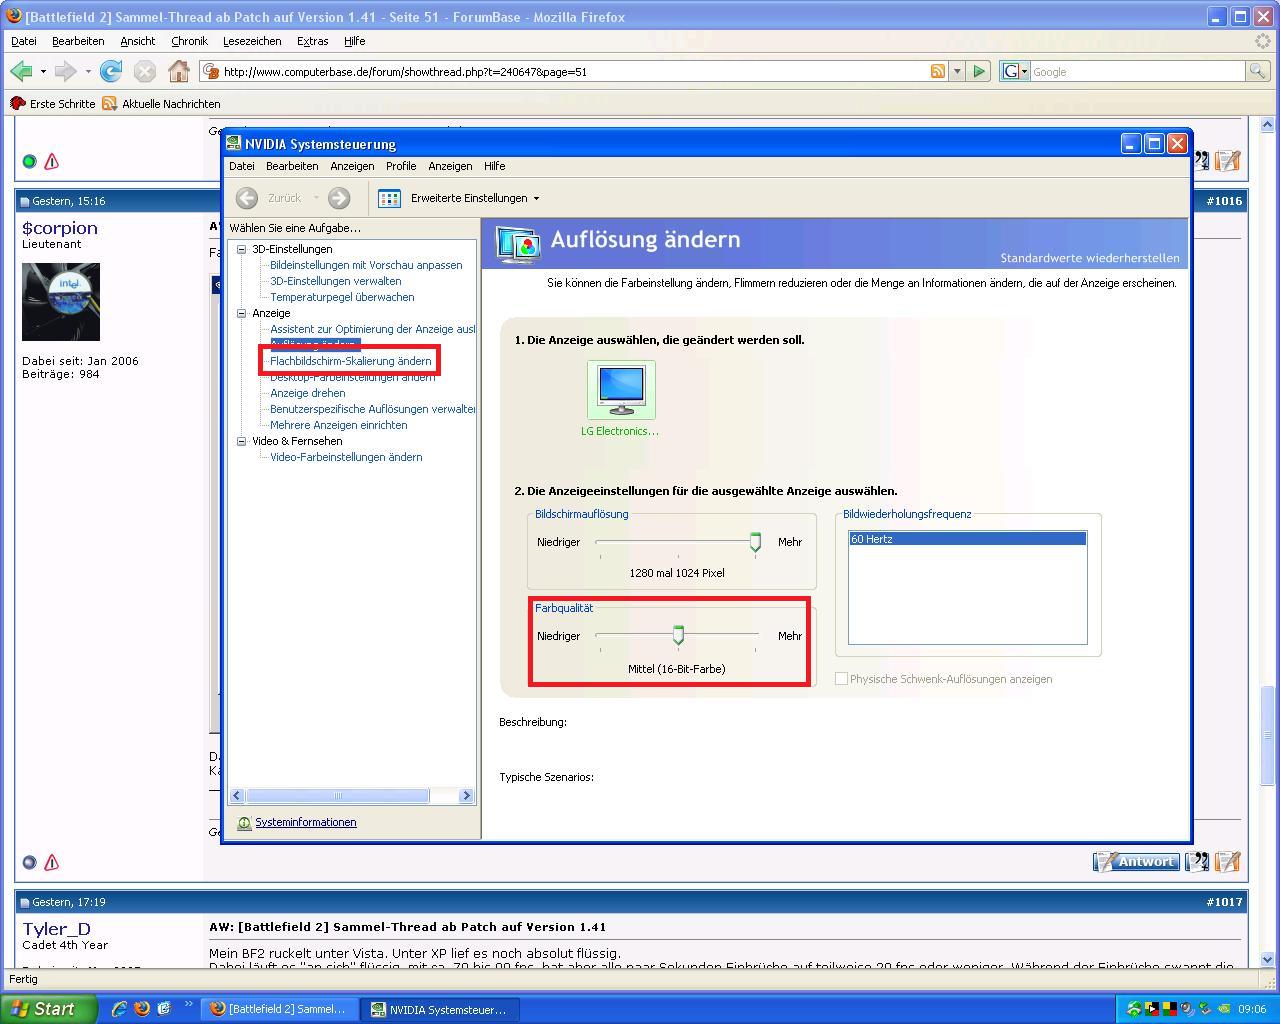Switch to NVIDIA Systemsteuerung taskbar button
This screenshot has height=1024, width=1280.
pyautogui.click(x=438, y=1009)
